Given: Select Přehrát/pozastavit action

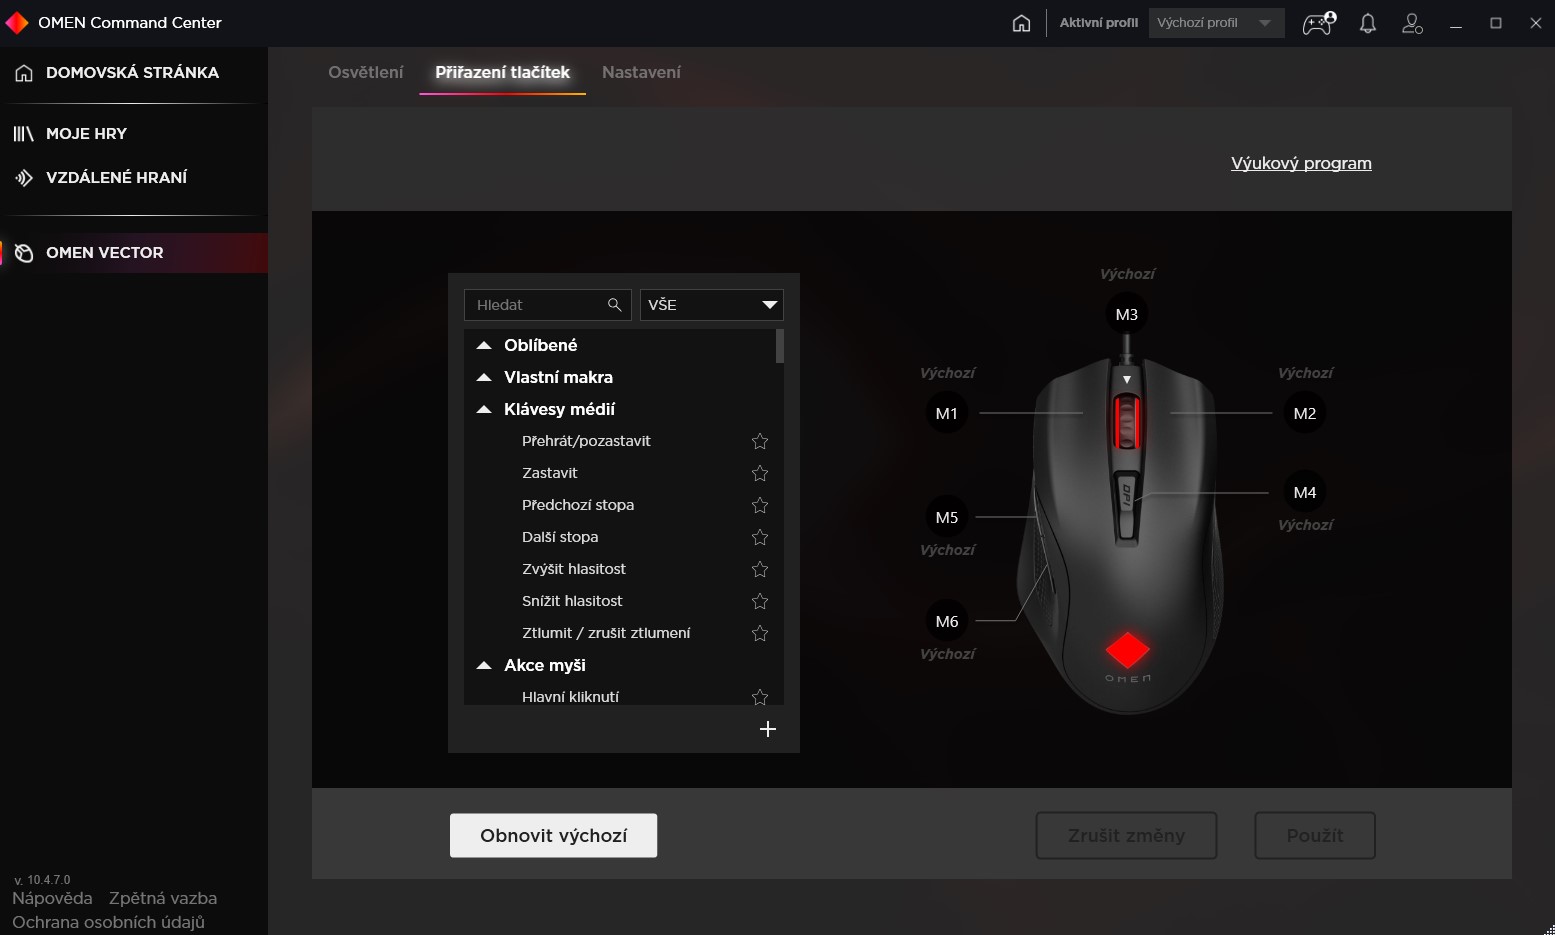Looking at the screenshot, I should [x=586, y=441].
